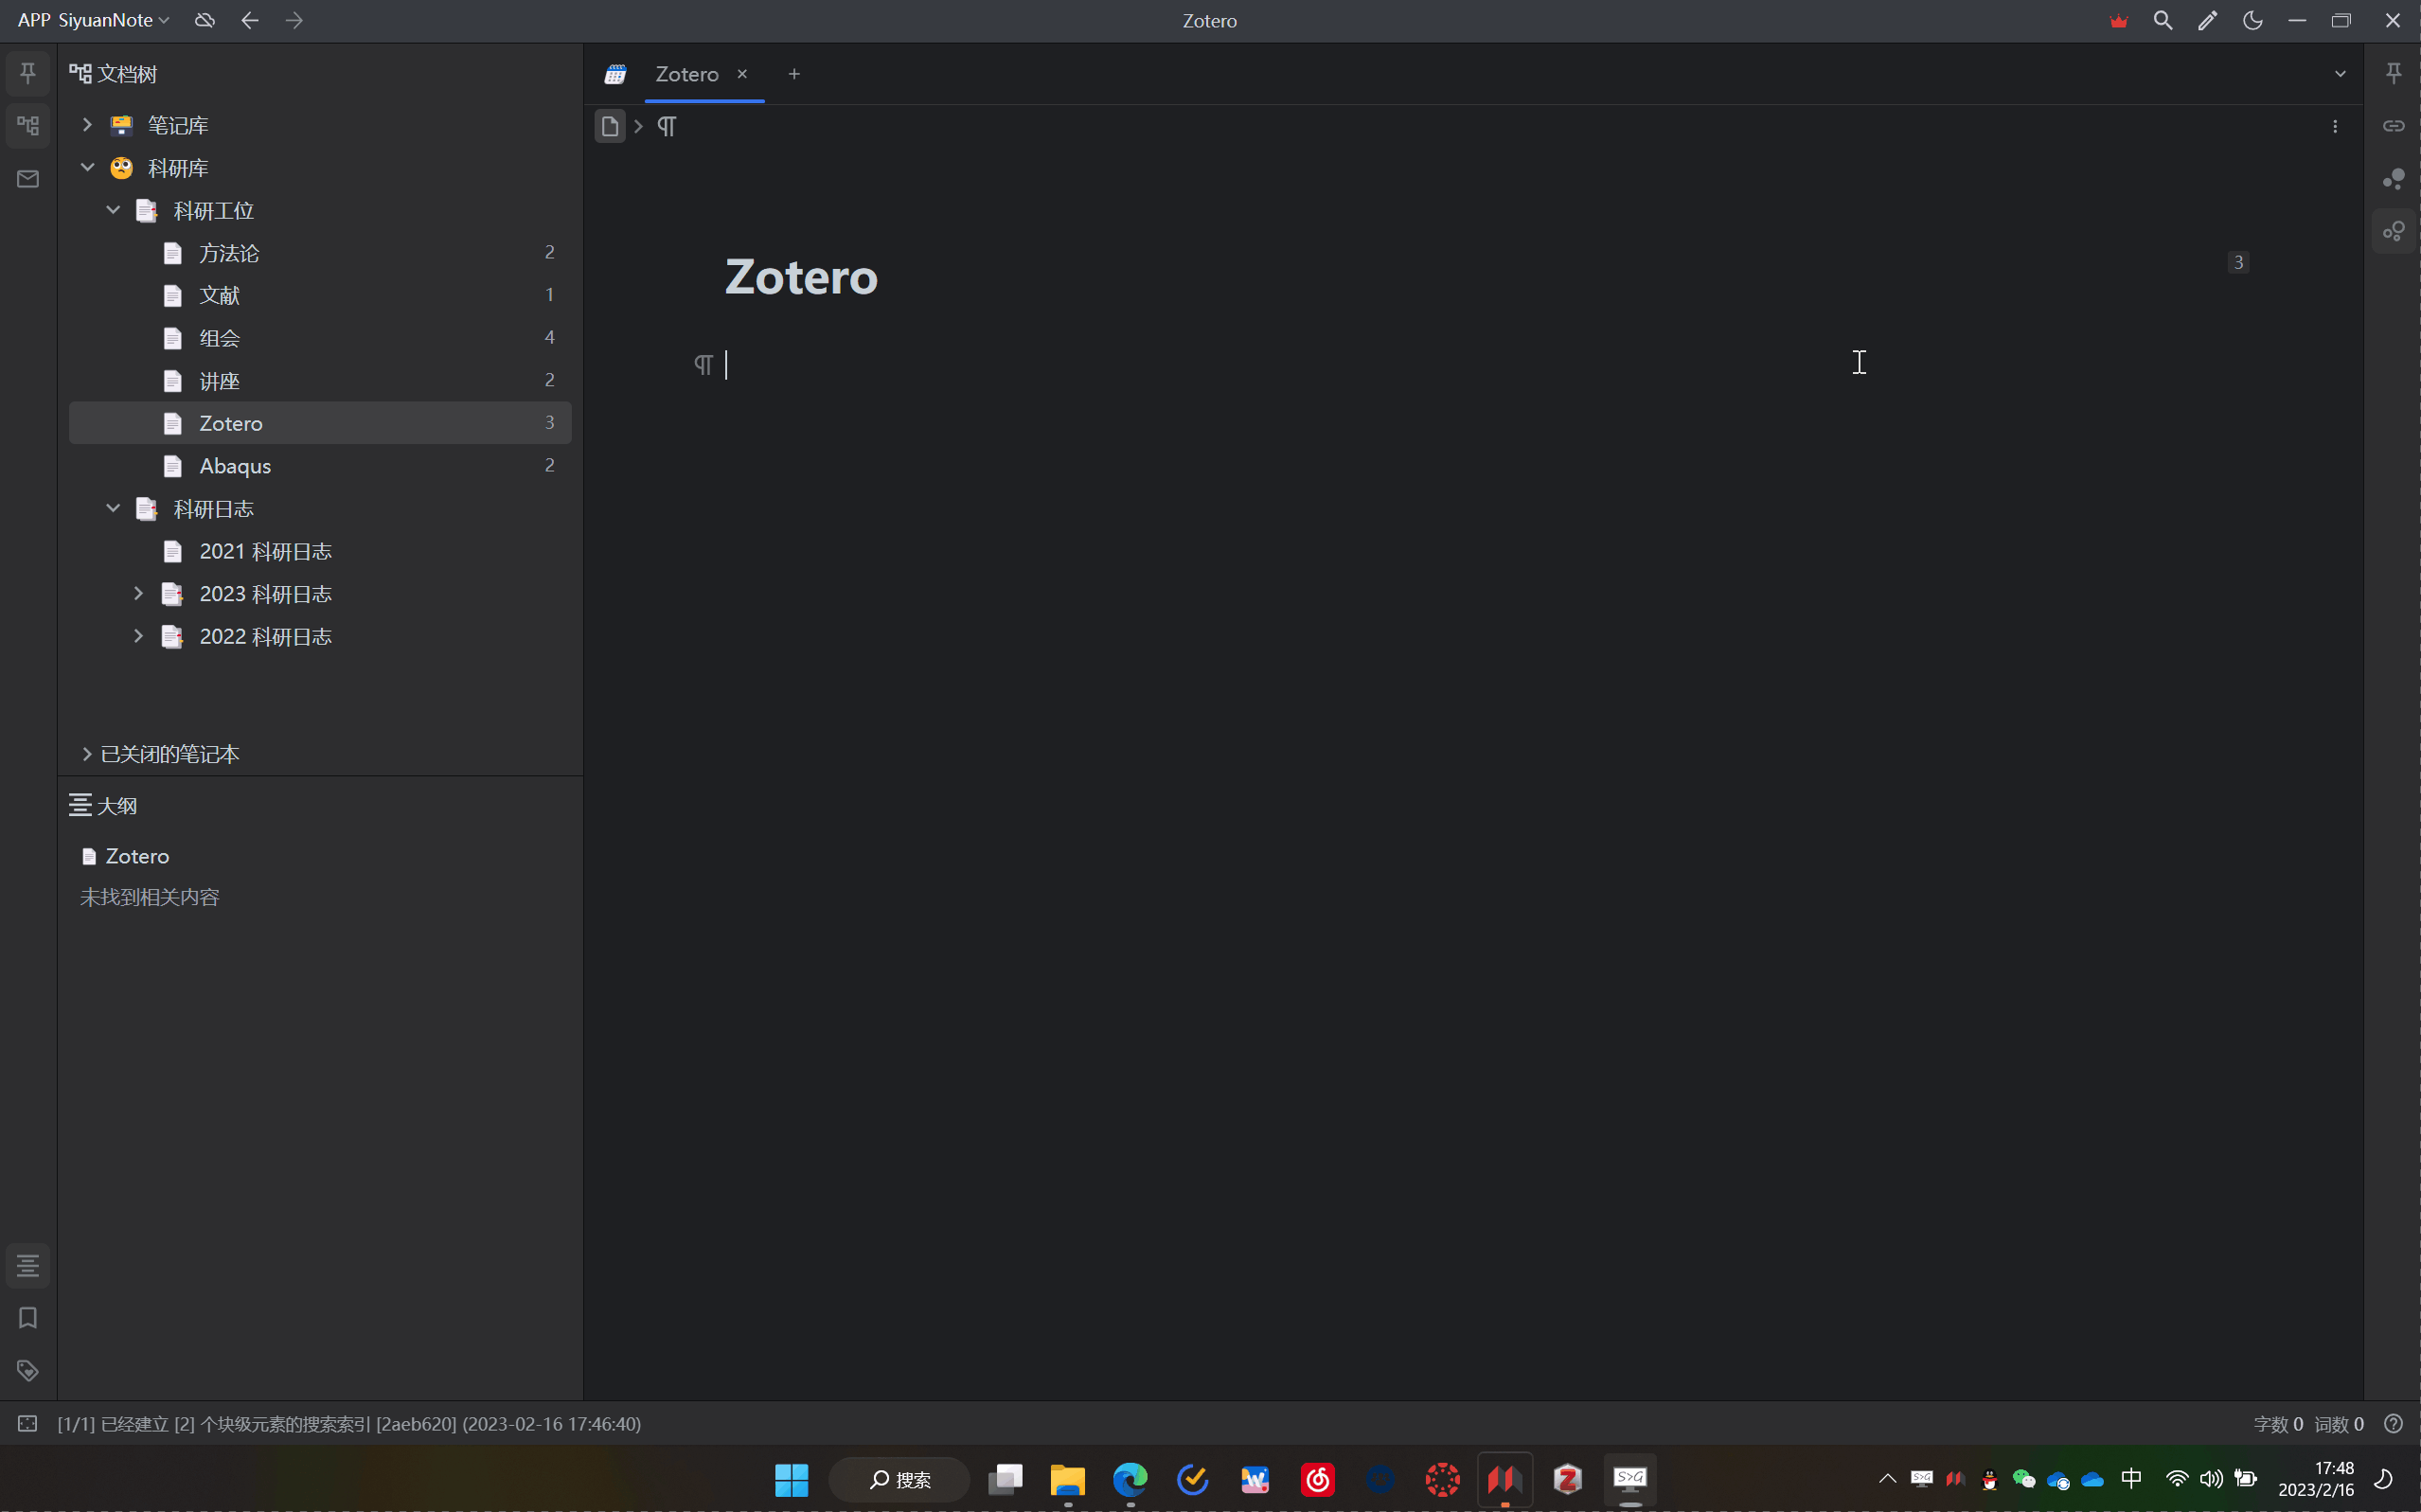Viewport: 2421px width, 1512px height.
Task: Open the graph view icon in right dock
Action: (x=2393, y=179)
